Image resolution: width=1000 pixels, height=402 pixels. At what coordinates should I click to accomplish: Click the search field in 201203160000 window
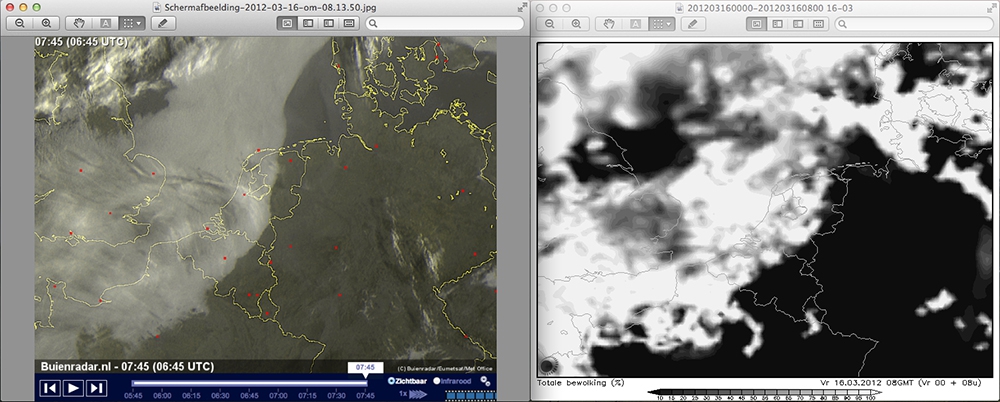[916, 24]
